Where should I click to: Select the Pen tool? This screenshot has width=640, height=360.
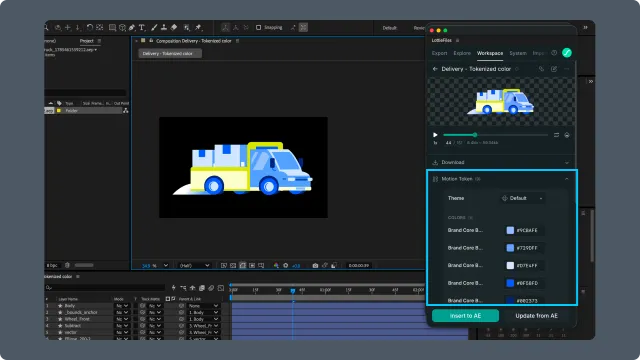(x=132, y=27)
